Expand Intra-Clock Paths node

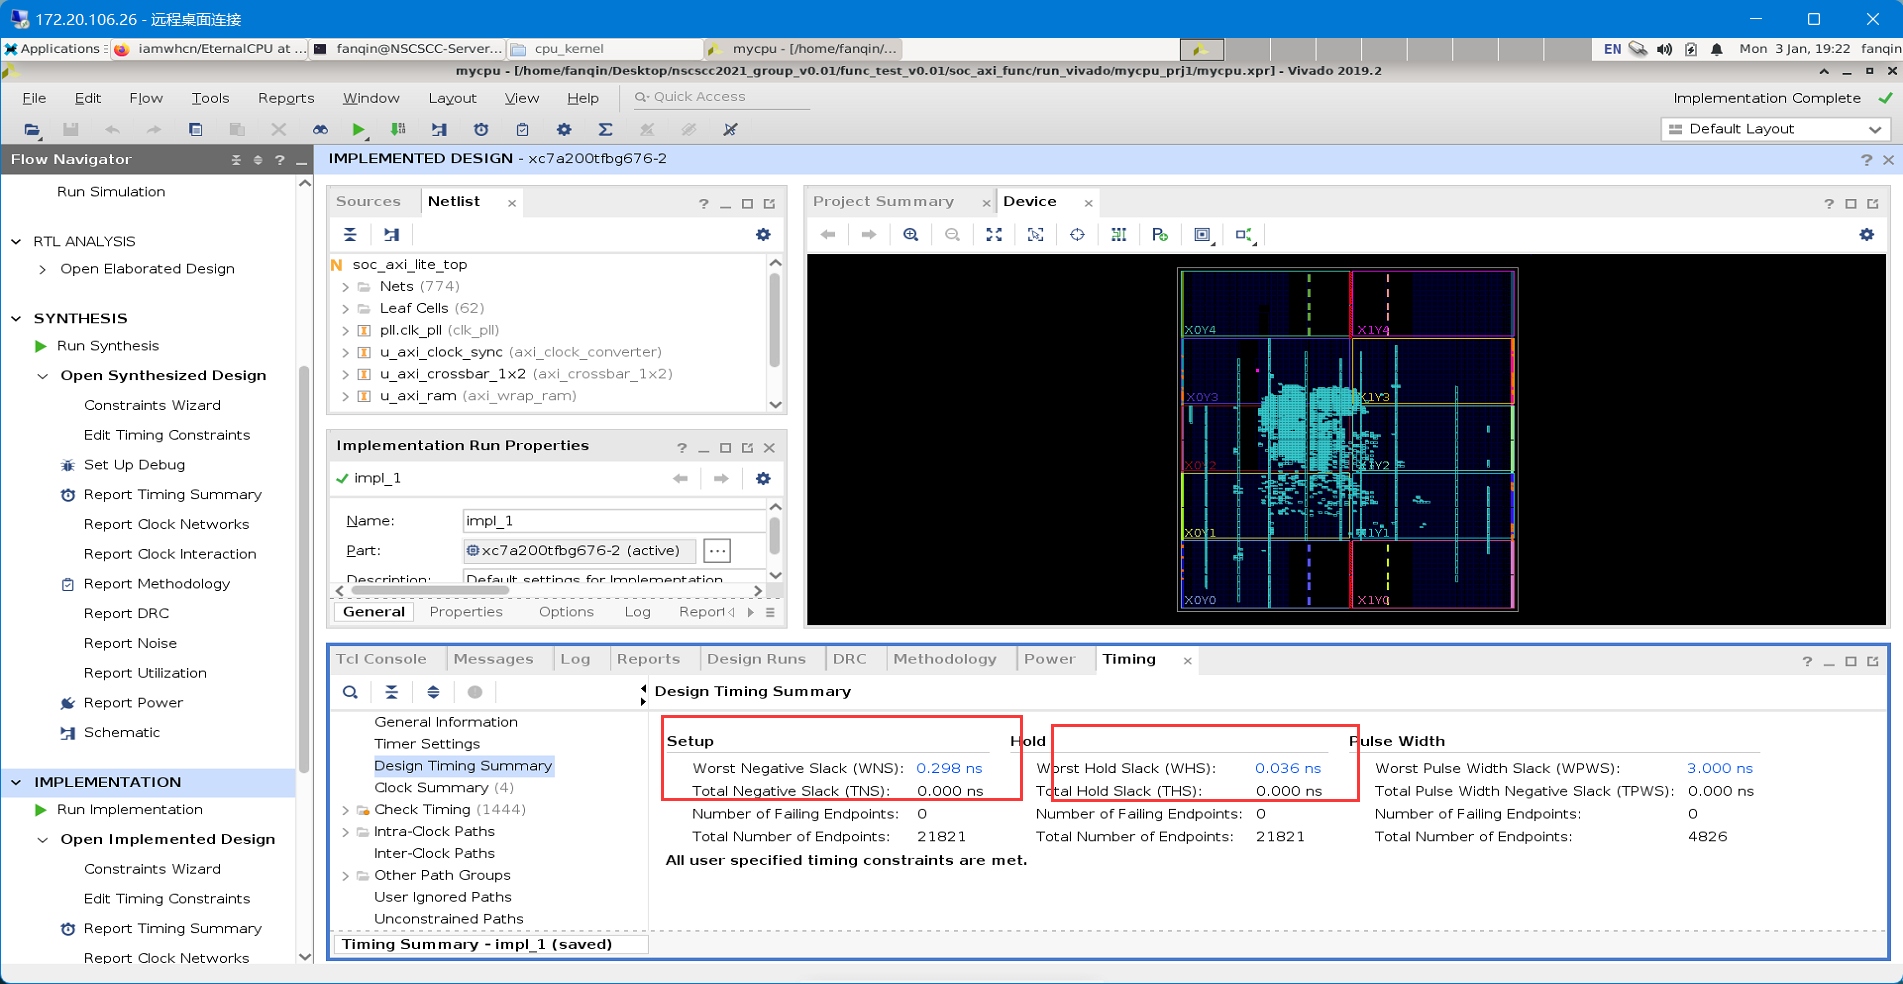point(346,832)
